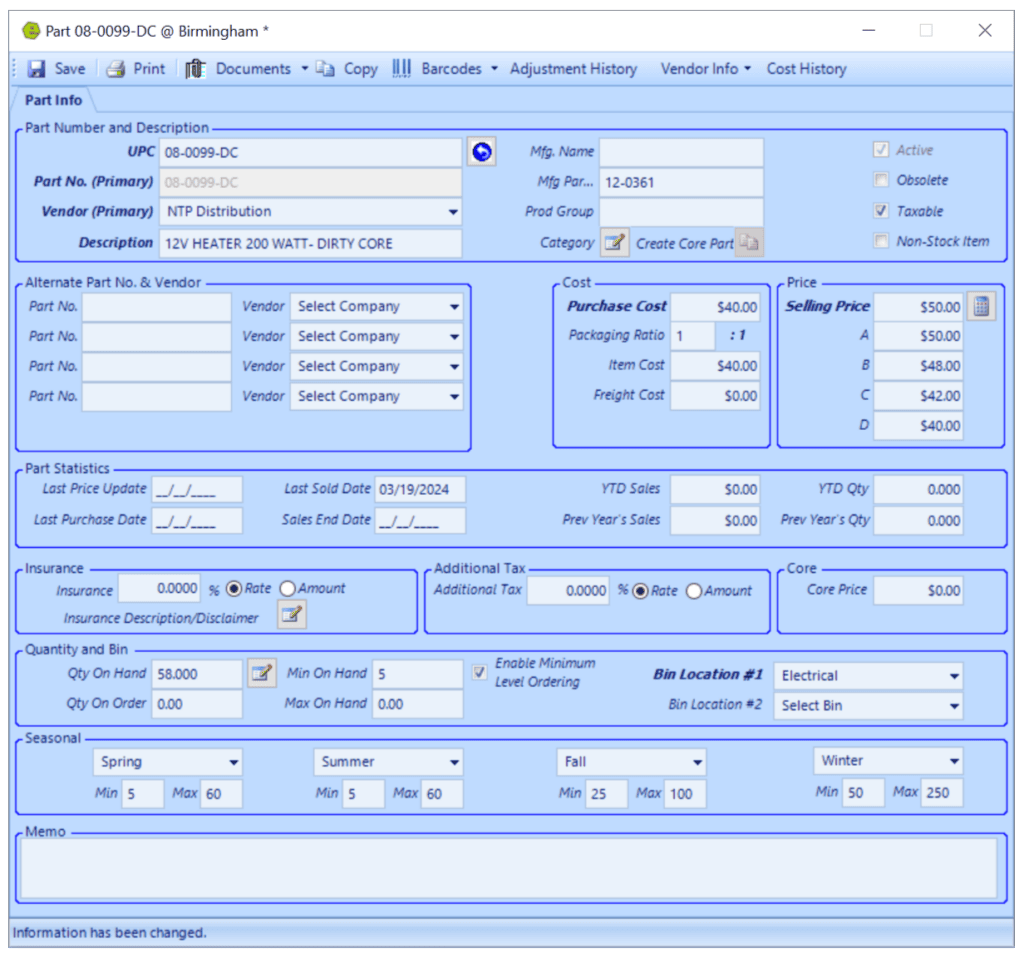1024x958 pixels.
Task: Uncheck the Taxable checkbox
Action: pyautogui.click(x=881, y=210)
